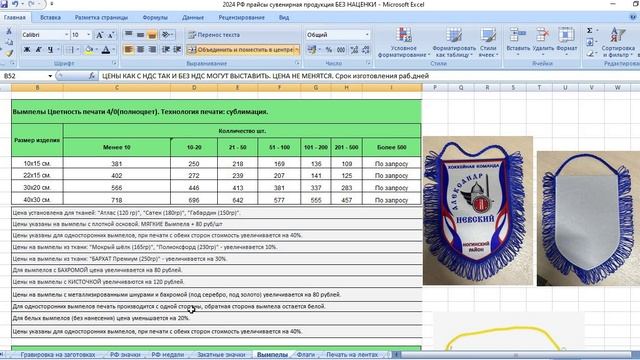Toggle Перенос текста wrap text
The image size is (640, 360).
(214, 35)
